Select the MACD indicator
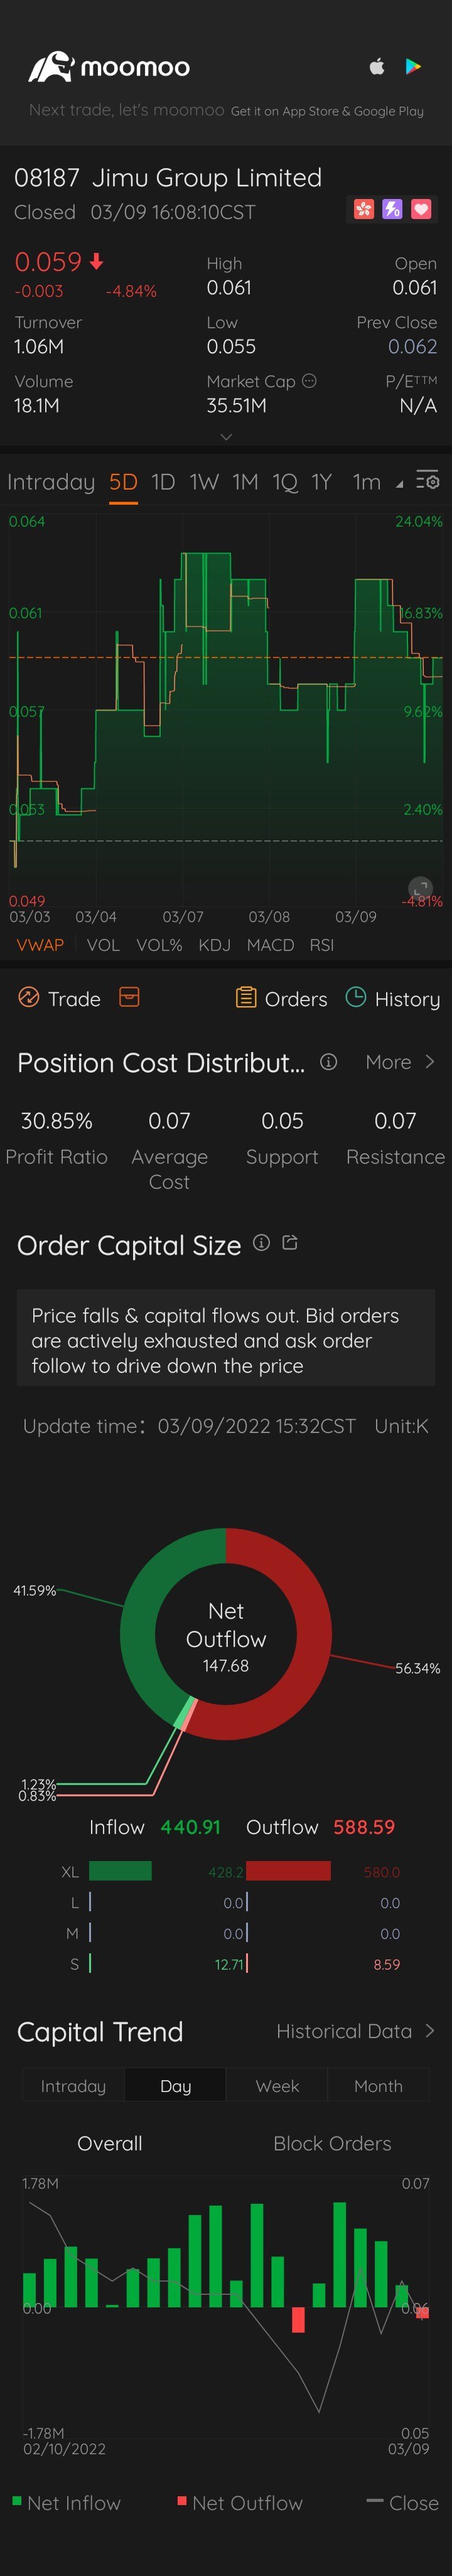 [x=270, y=945]
